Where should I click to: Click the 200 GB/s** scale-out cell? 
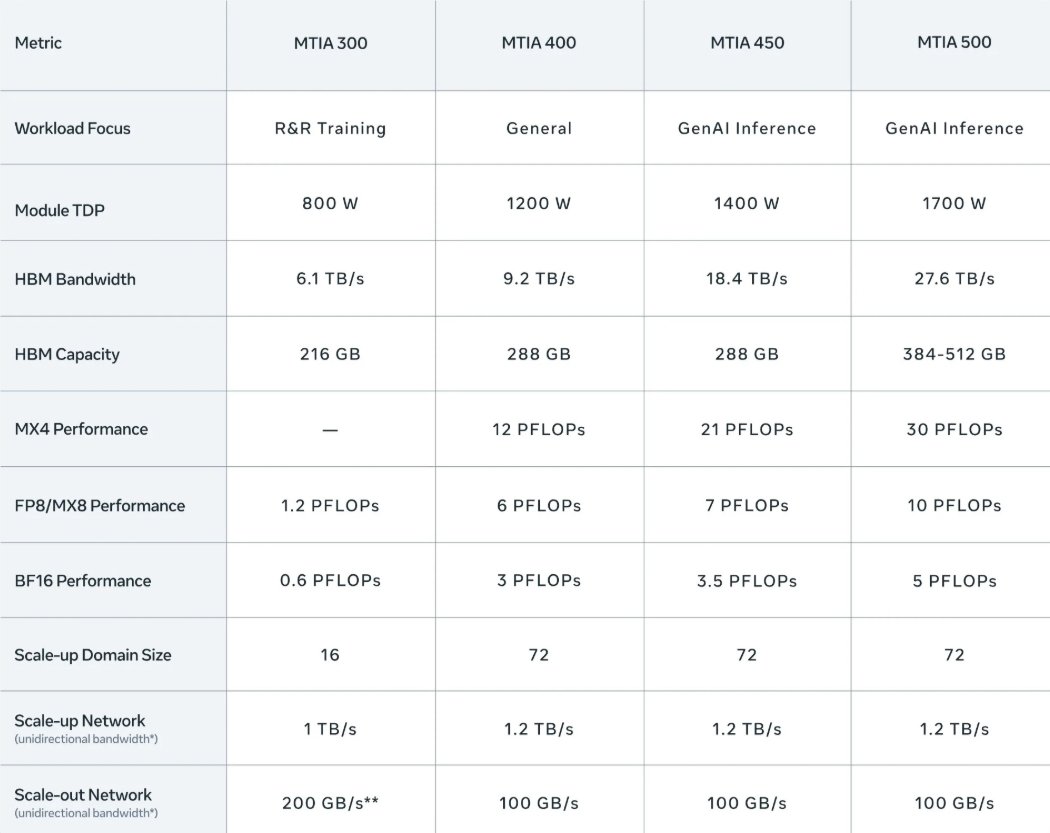pos(330,803)
